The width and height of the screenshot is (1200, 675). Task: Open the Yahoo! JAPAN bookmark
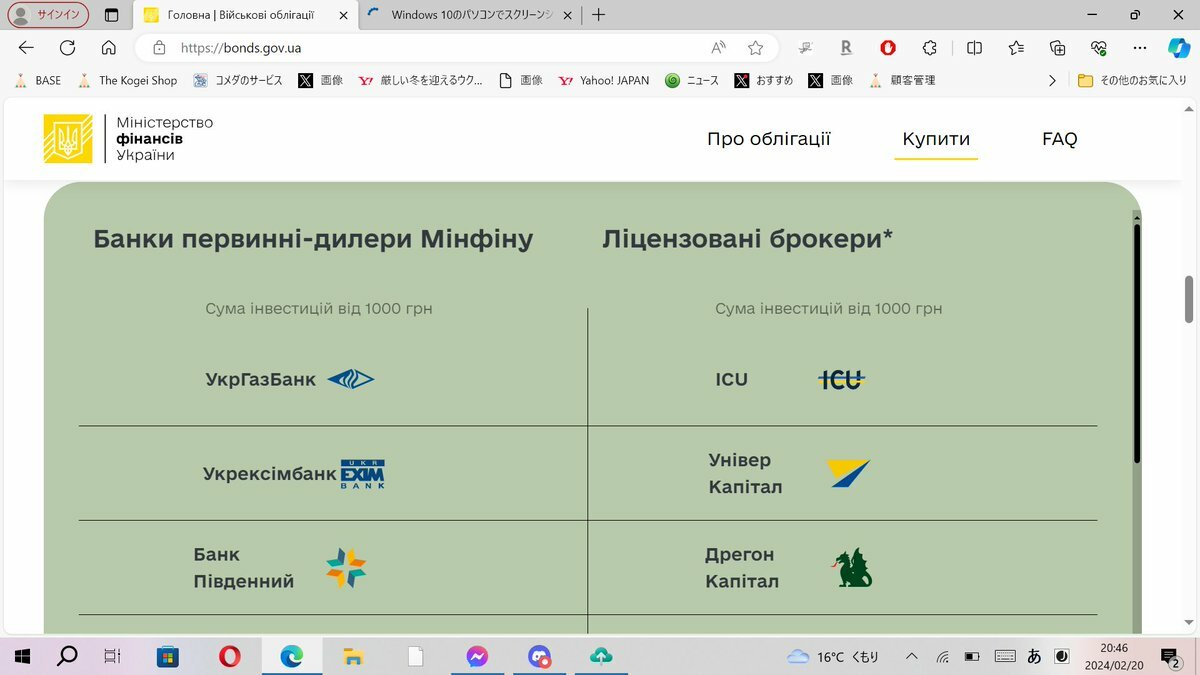pyautogui.click(x=604, y=80)
